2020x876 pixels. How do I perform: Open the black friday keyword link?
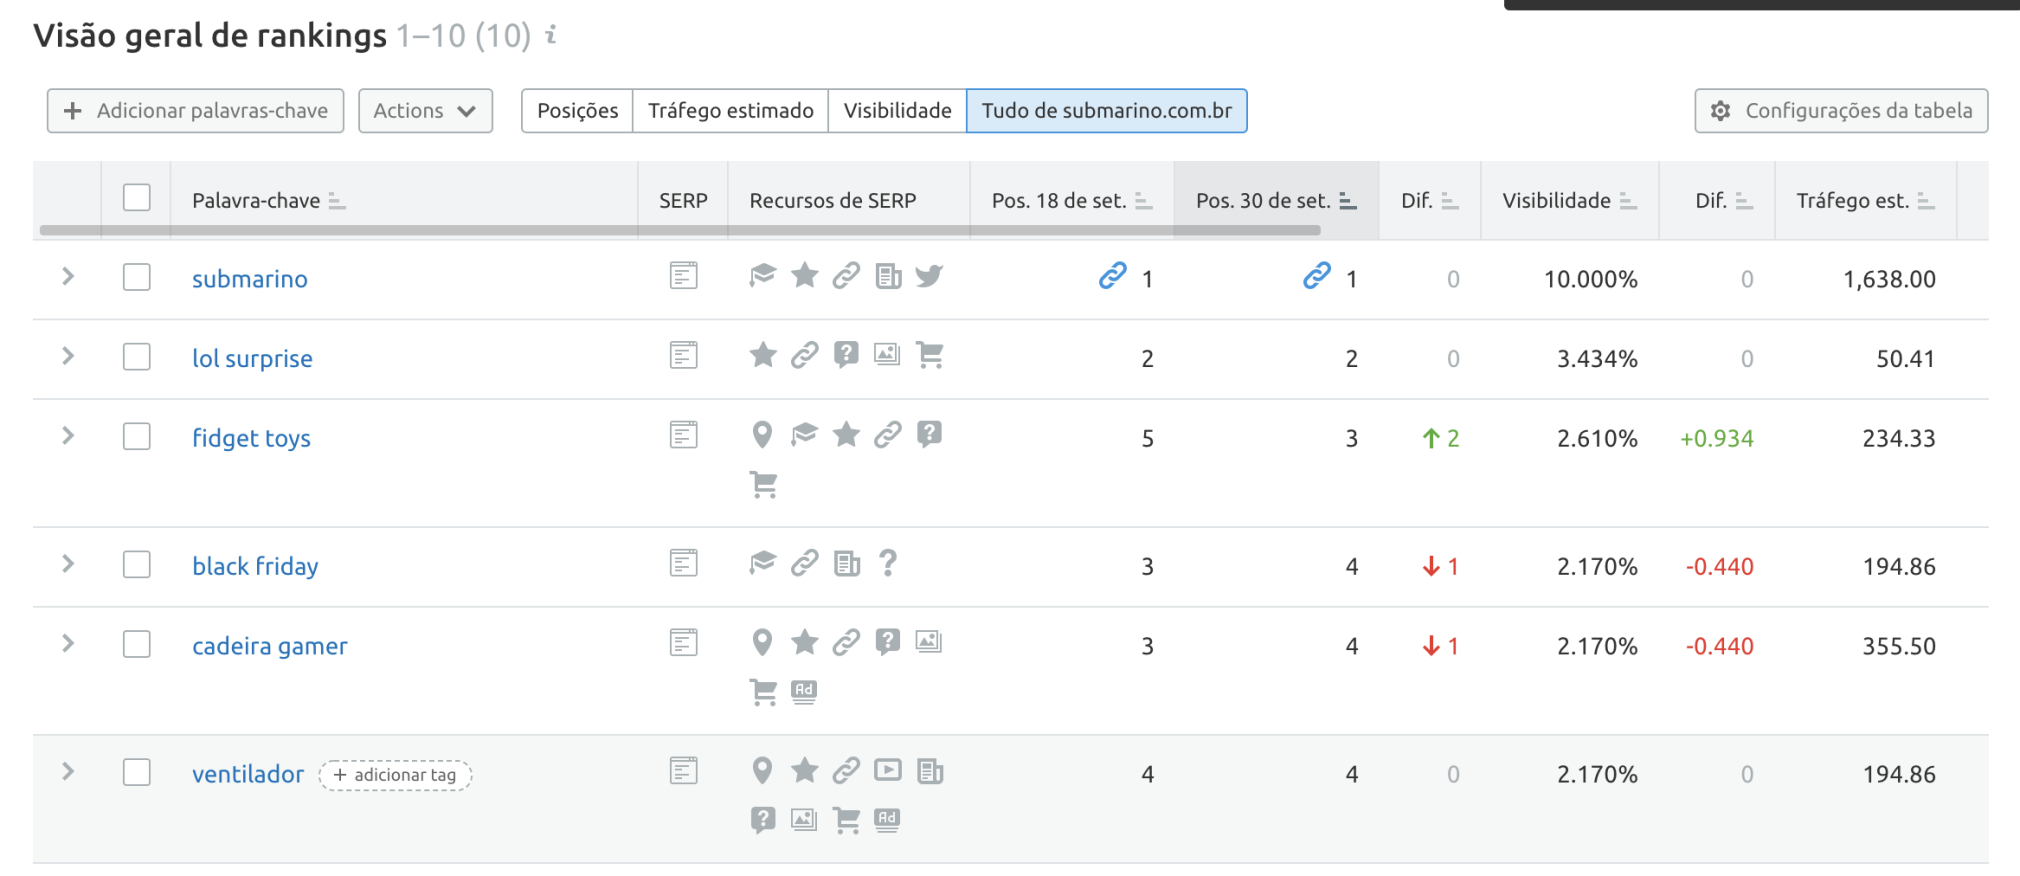click(255, 566)
